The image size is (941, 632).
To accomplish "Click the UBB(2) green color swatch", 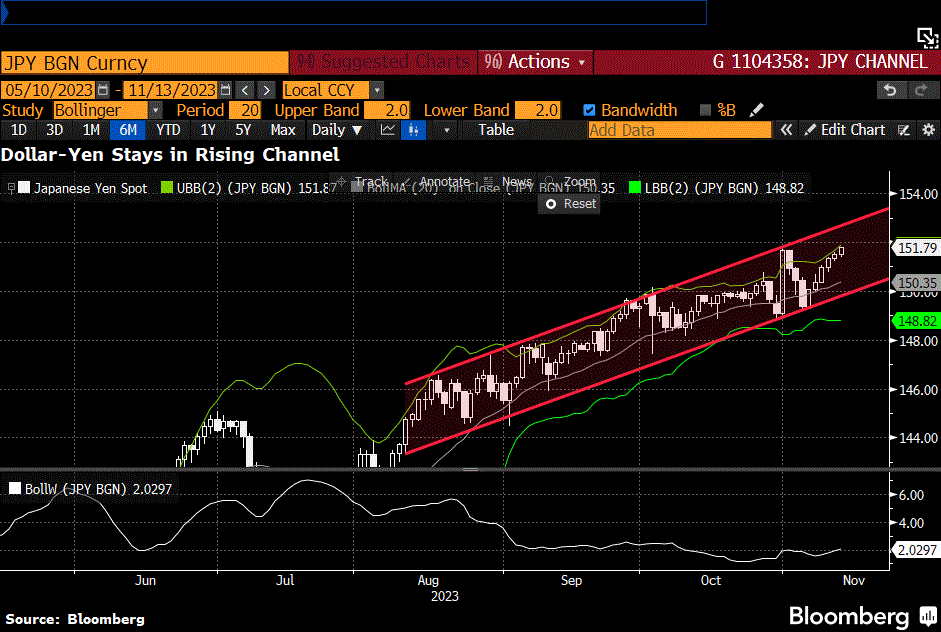I will click(167, 188).
